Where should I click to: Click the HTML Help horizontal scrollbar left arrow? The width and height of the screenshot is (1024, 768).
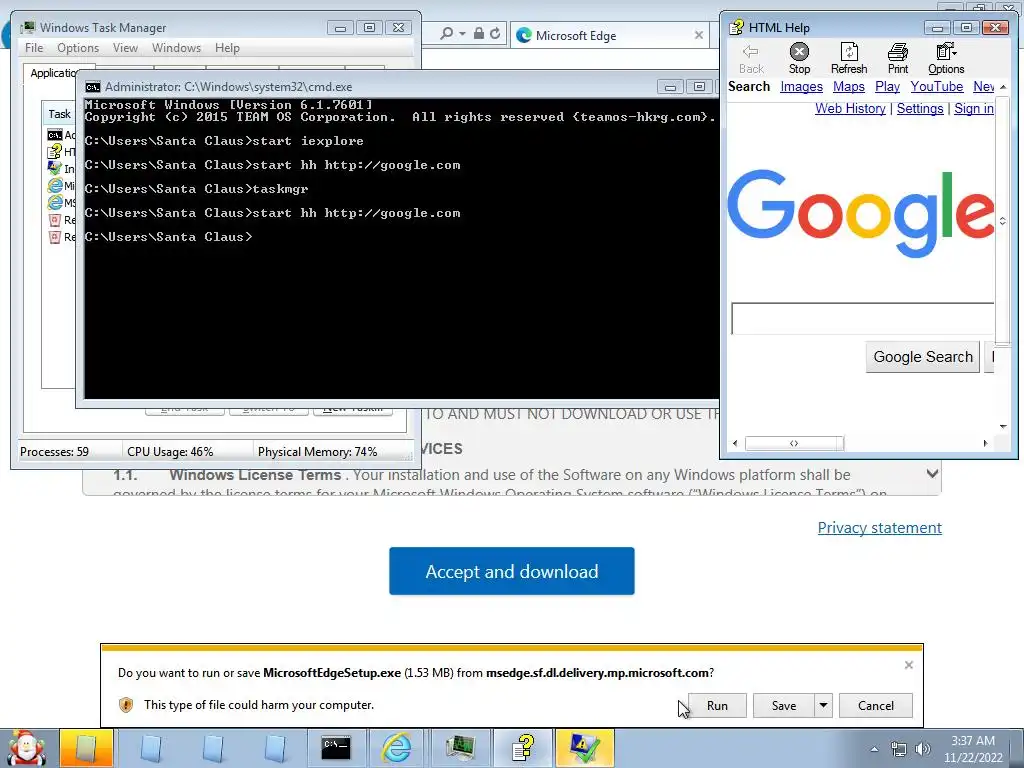pos(735,443)
